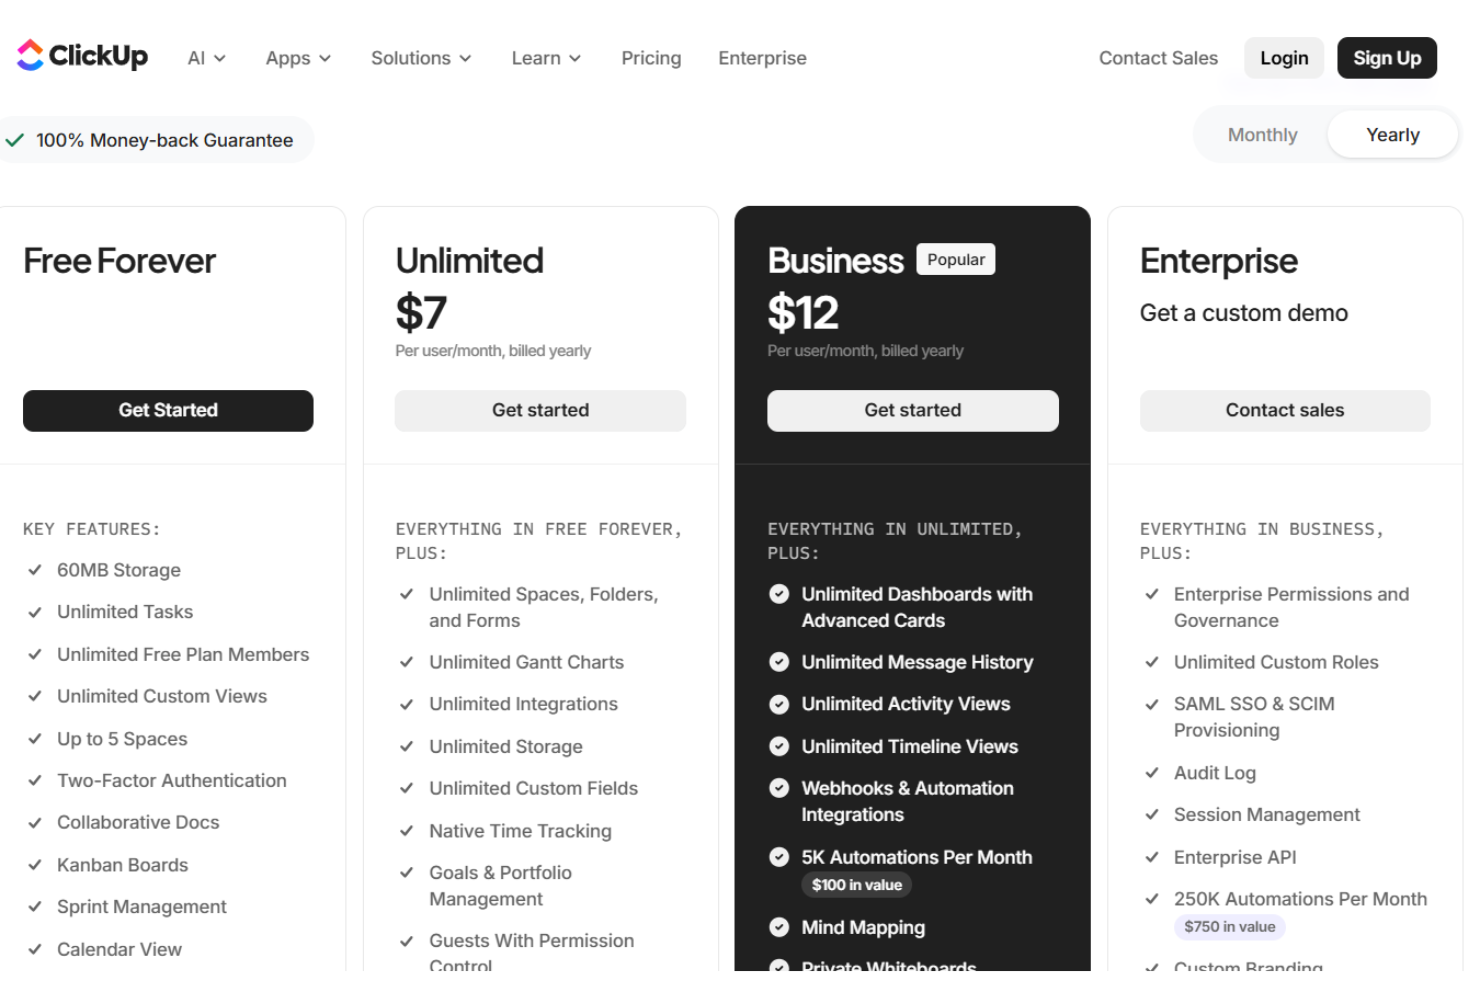Image resolution: width=1480 pixels, height=987 pixels.
Task: Select the Yearly billing option
Action: [1392, 134]
